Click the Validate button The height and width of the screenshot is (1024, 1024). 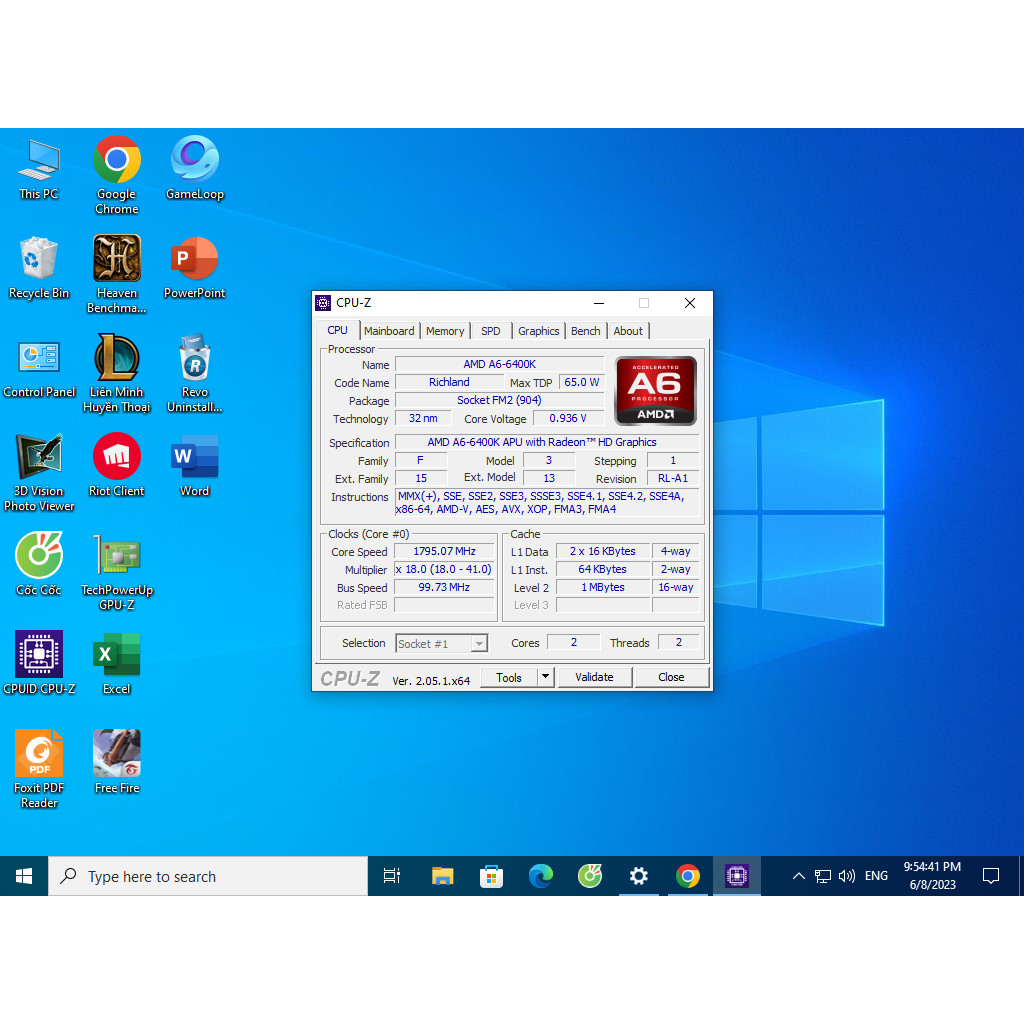[x=594, y=677]
